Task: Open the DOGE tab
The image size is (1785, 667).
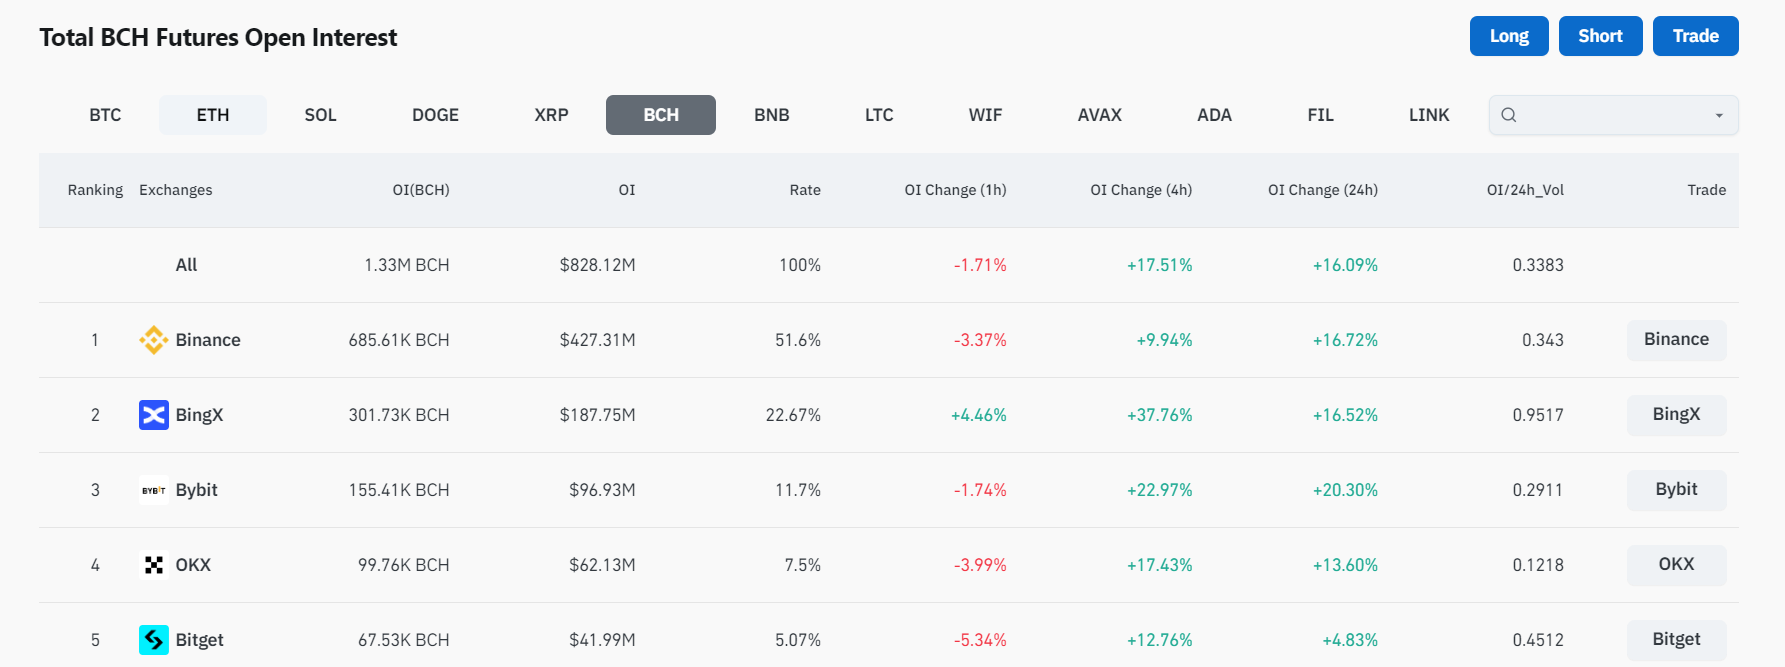Action: [x=436, y=115]
